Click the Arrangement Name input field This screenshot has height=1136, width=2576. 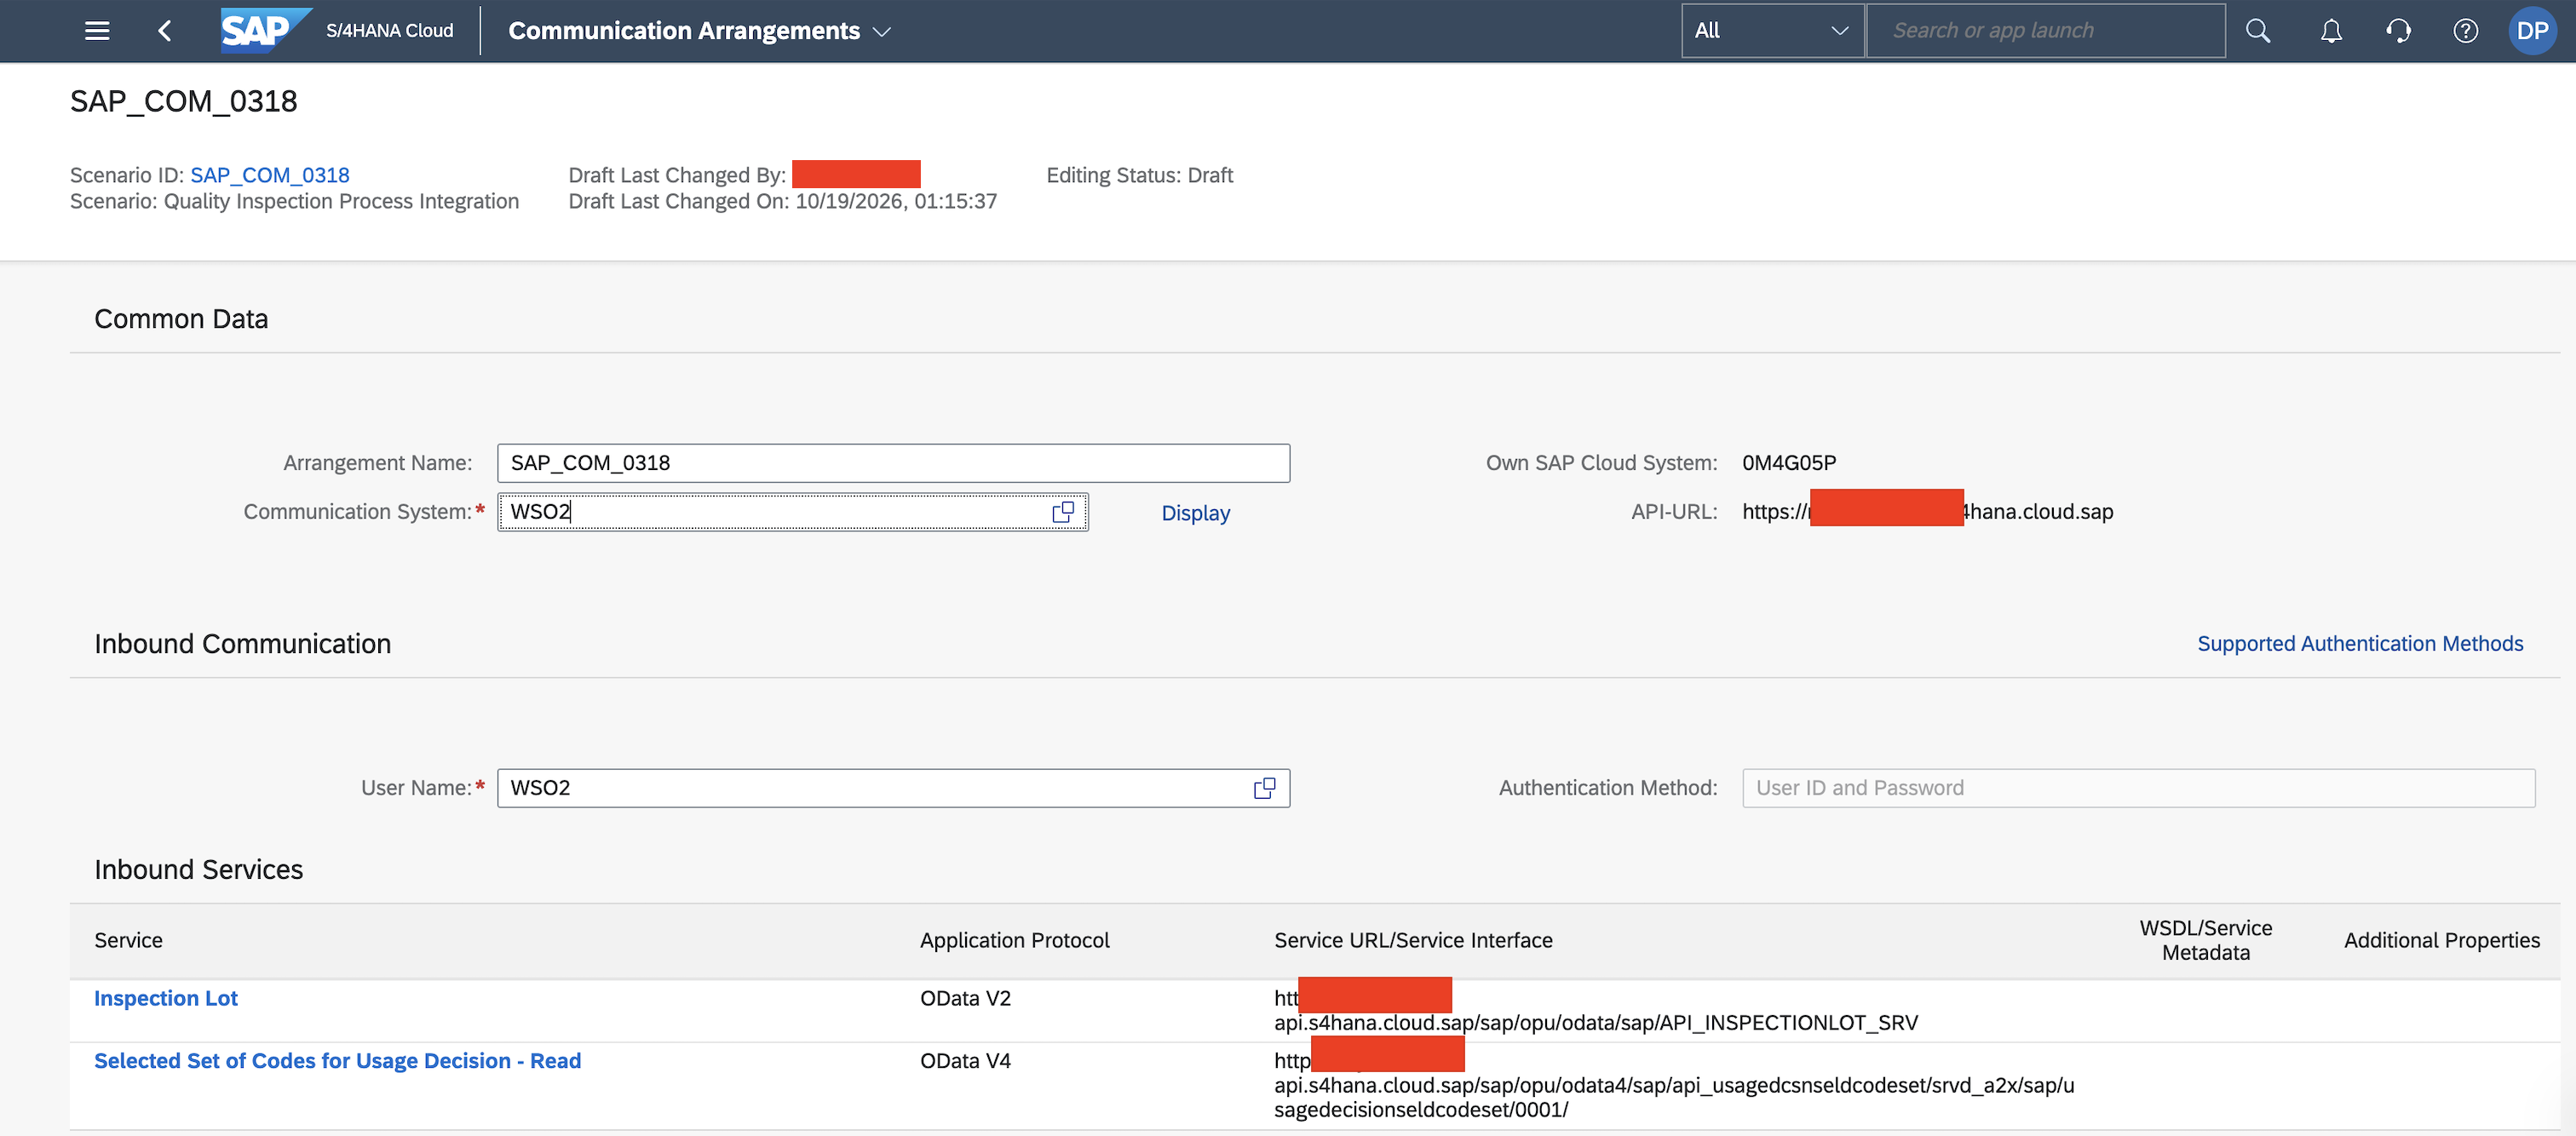[893, 463]
